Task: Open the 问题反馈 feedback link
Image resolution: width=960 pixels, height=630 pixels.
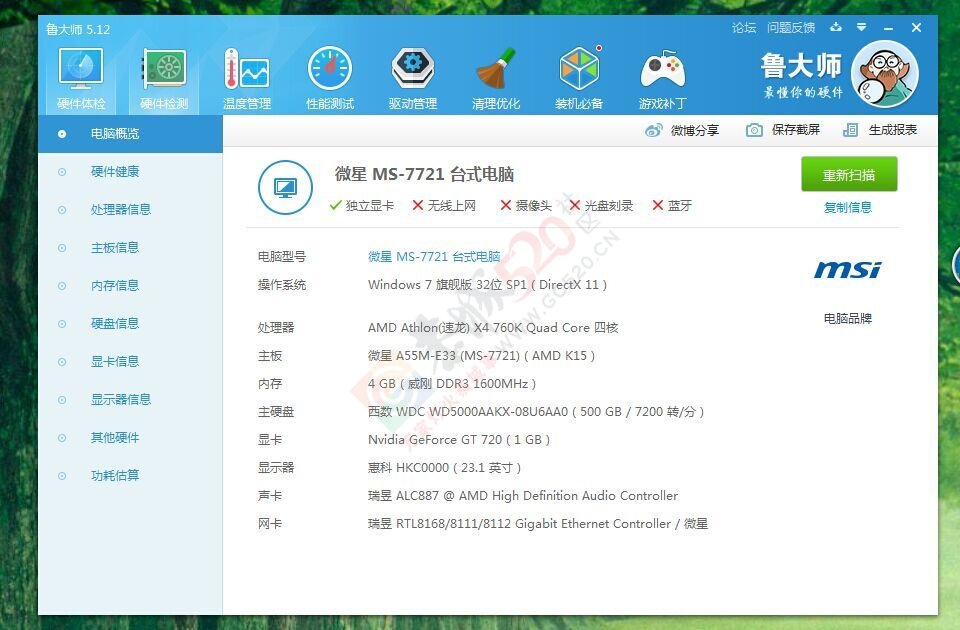Action: coord(791,28)
